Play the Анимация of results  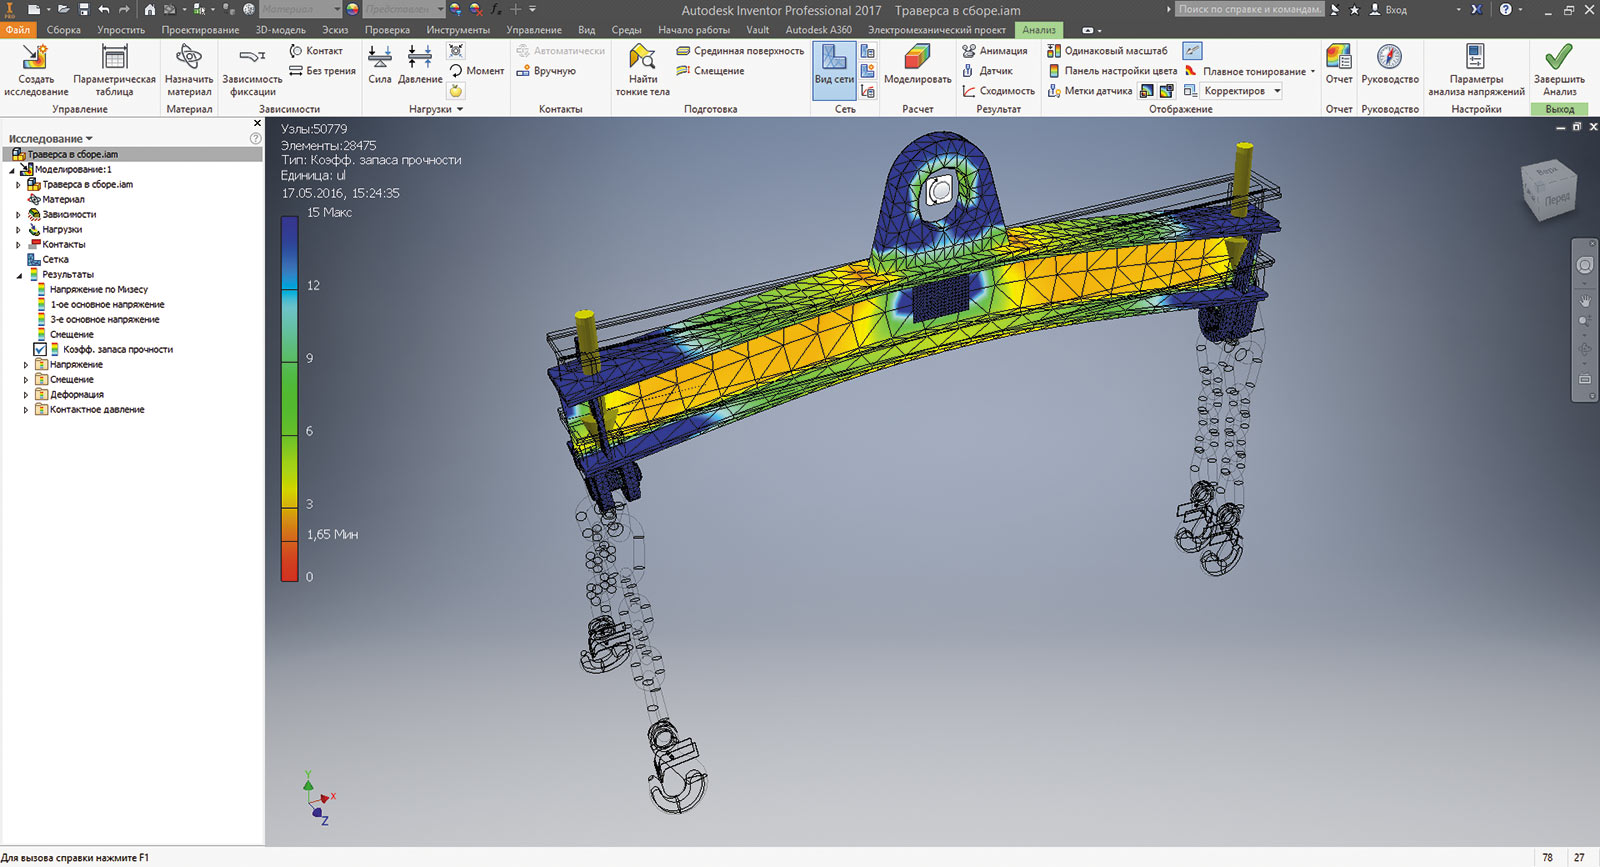[995, 51]
